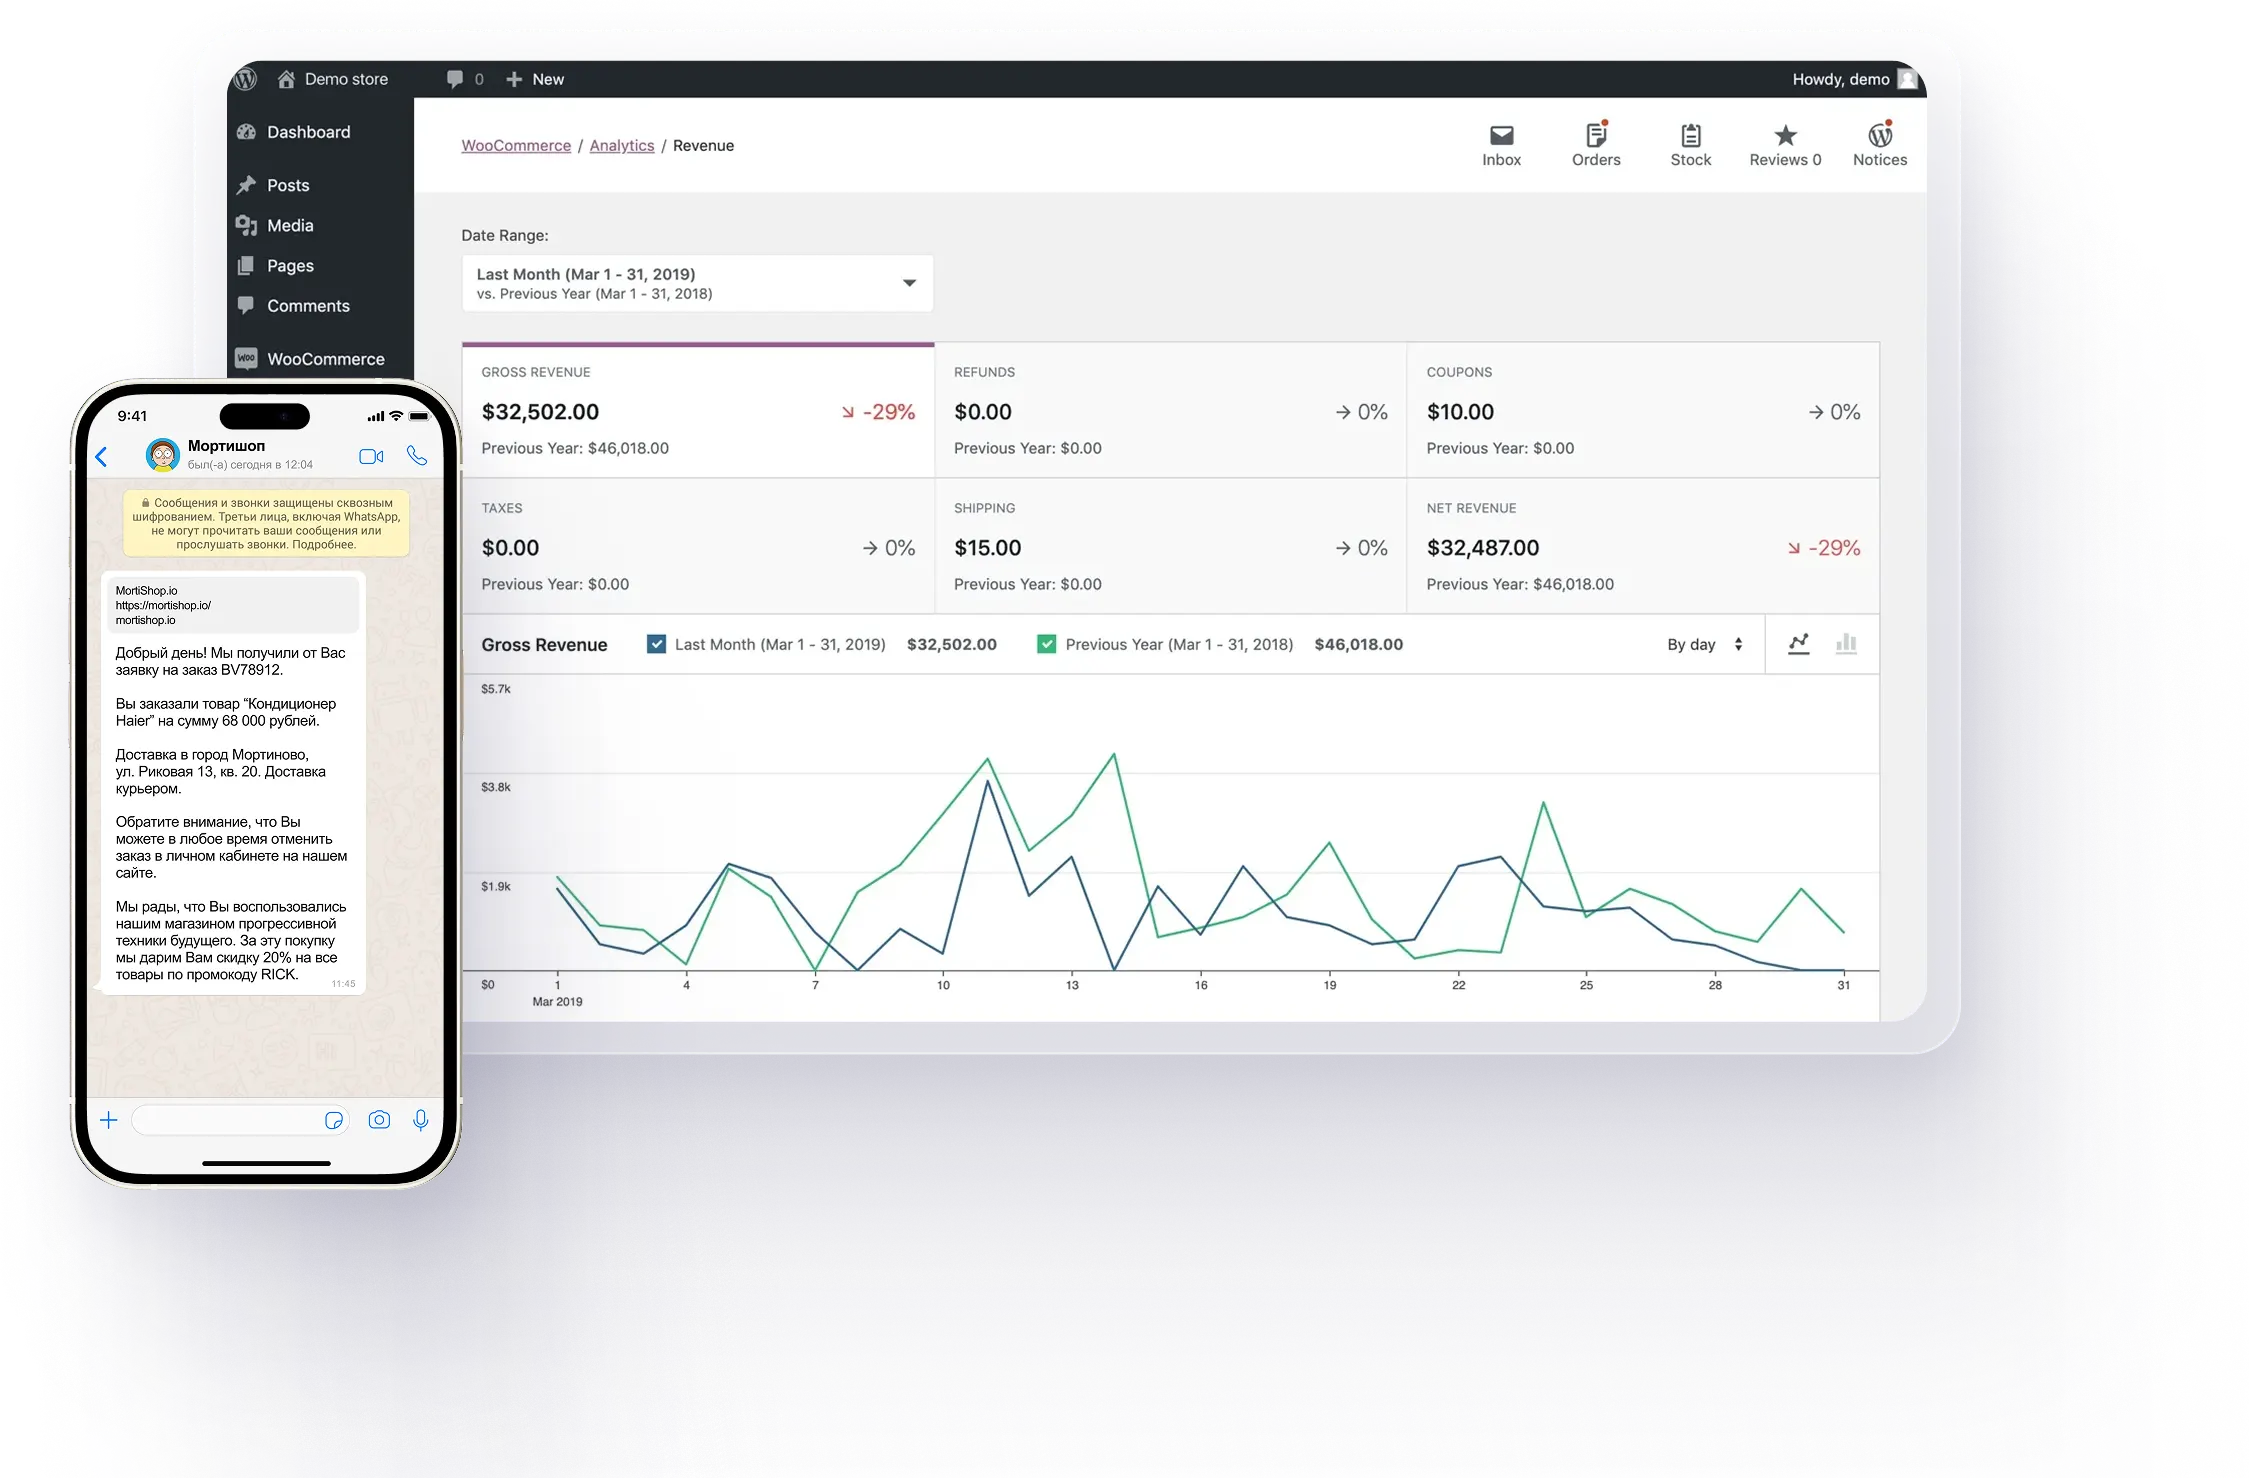Click the 'Mar 2019' axis label
This screenshot has height=1478, width=2249.
[x=557, y=1002]
